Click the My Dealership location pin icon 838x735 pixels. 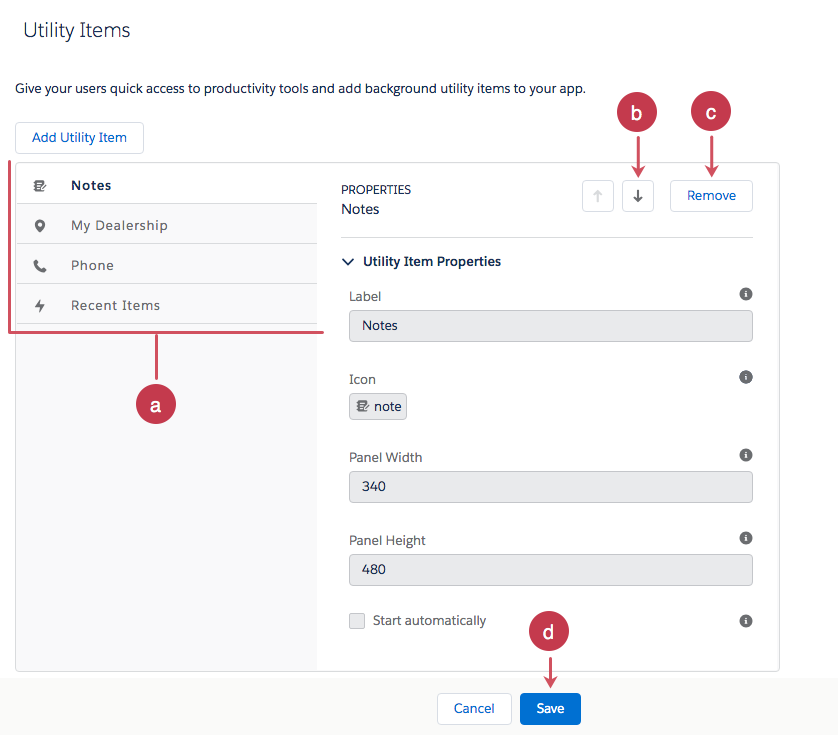point(40,226)
